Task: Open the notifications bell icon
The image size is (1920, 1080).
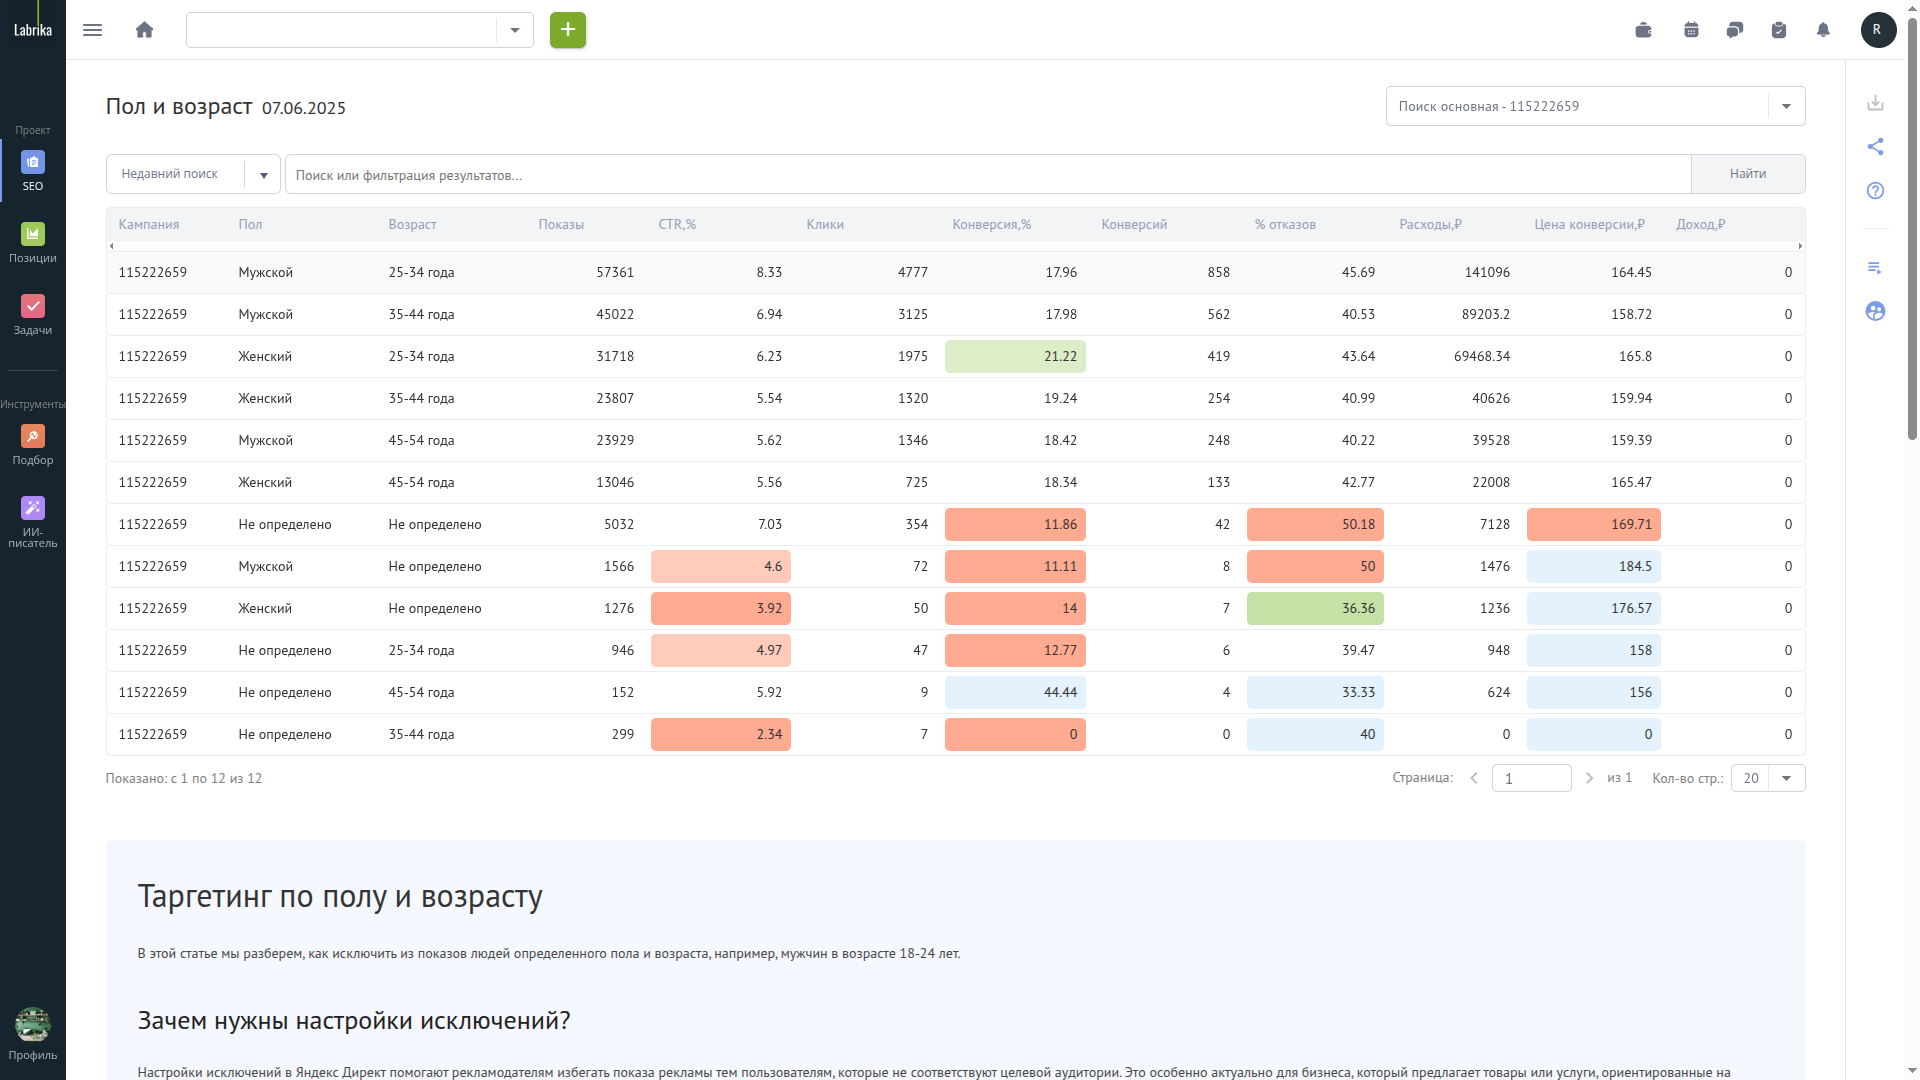Action: (1823, 30)
